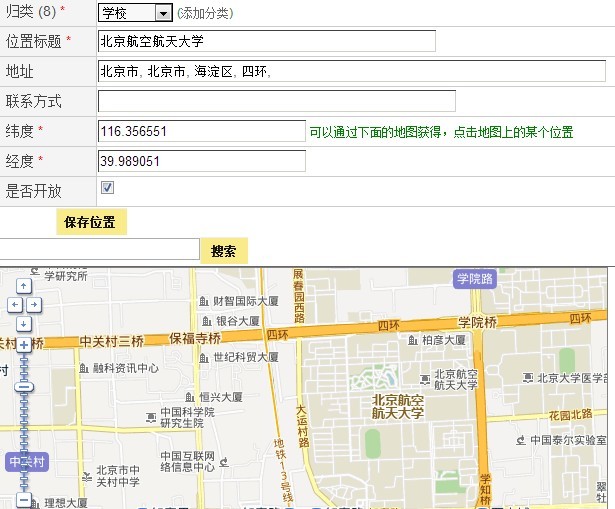Click the 恒兴大厦 building icon

coord(190,397)
